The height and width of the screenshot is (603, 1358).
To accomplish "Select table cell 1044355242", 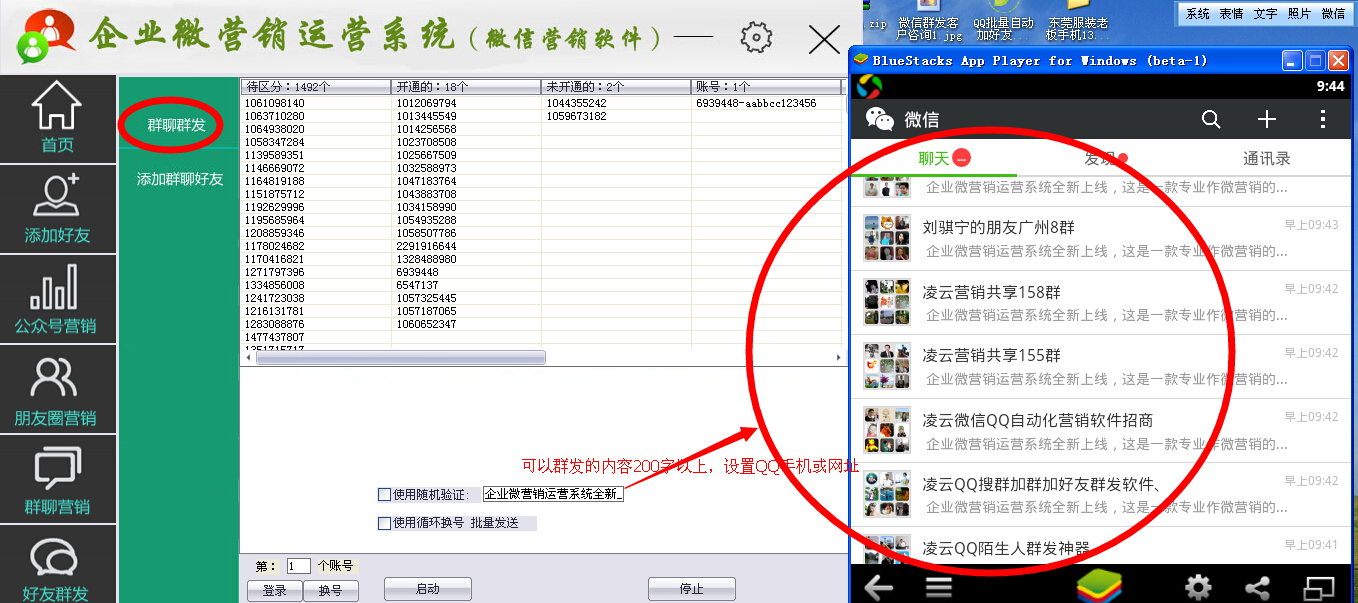I will click(616, 103).
